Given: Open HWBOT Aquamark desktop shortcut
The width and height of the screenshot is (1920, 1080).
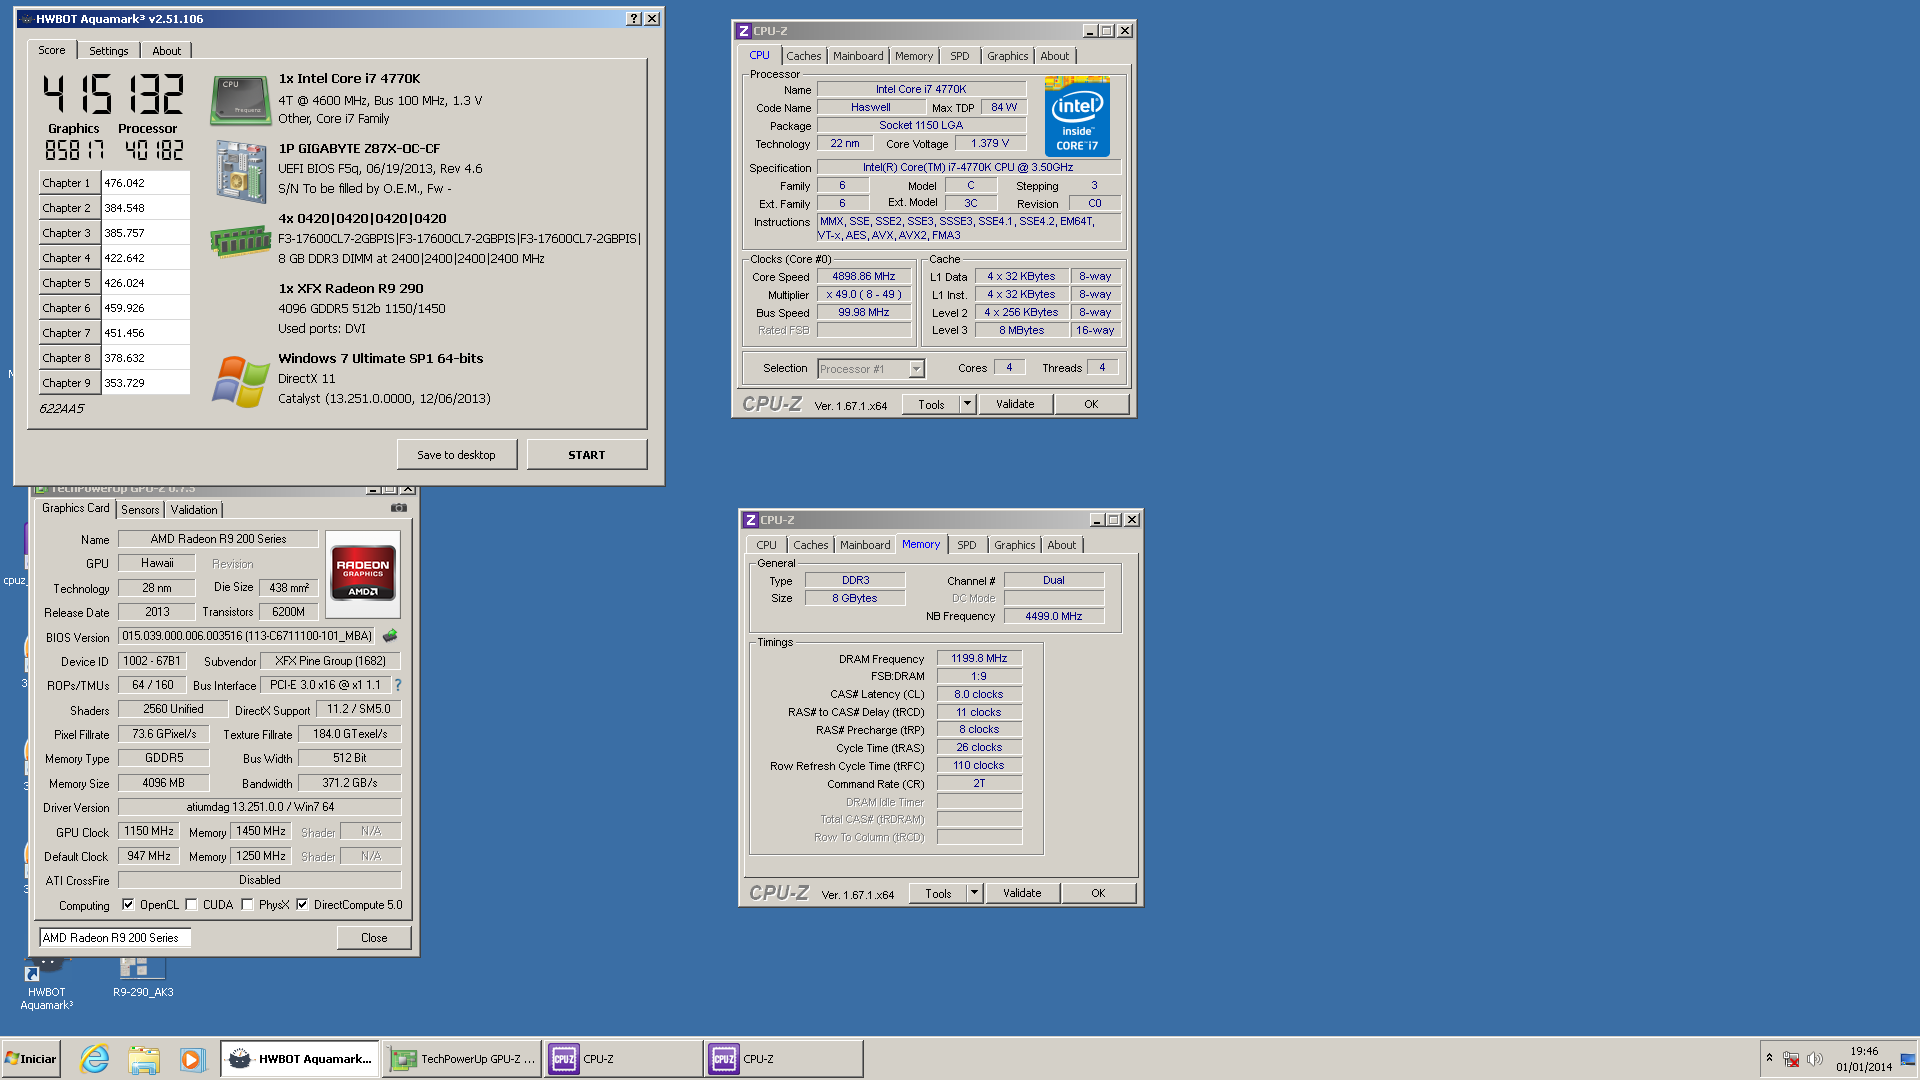Looking at the screenshot, I should pos(46,985).
